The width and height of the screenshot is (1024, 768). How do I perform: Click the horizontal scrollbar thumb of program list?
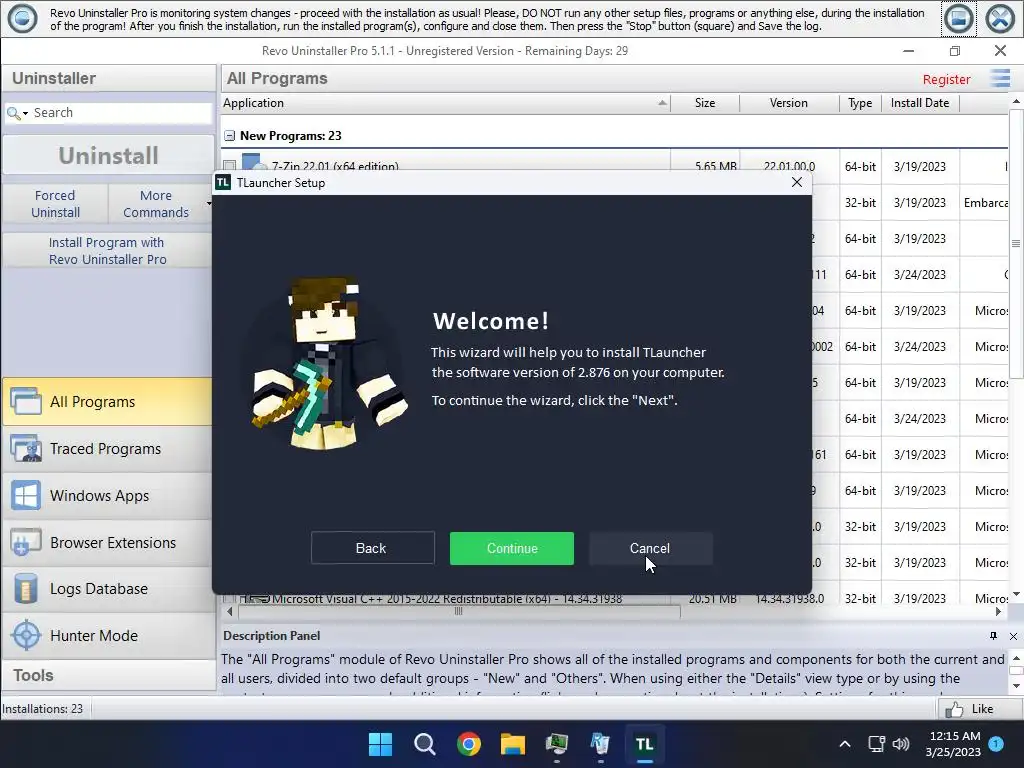459,612
